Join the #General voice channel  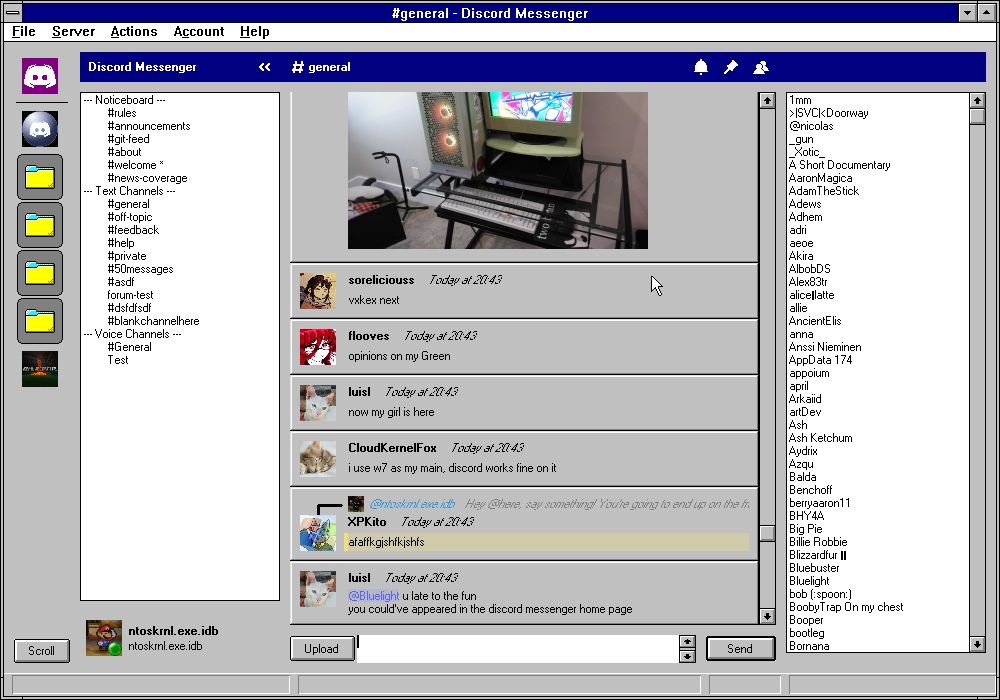pos(129,347)
